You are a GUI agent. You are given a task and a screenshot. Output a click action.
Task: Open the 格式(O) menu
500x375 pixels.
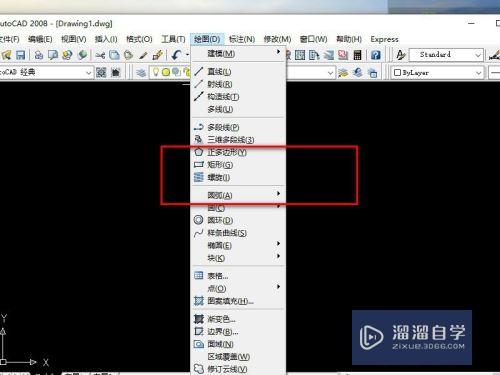[x=139, y=39]
